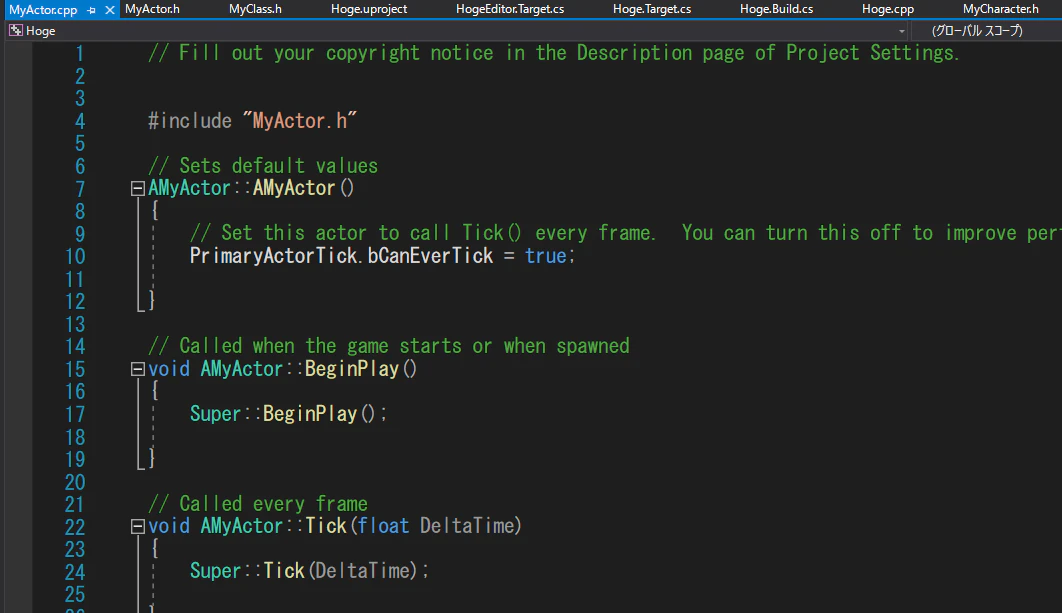This screenshot has height=613, width=1062.
Task: Pin the MyActor.cpp tab
Action: coord(91,10)
